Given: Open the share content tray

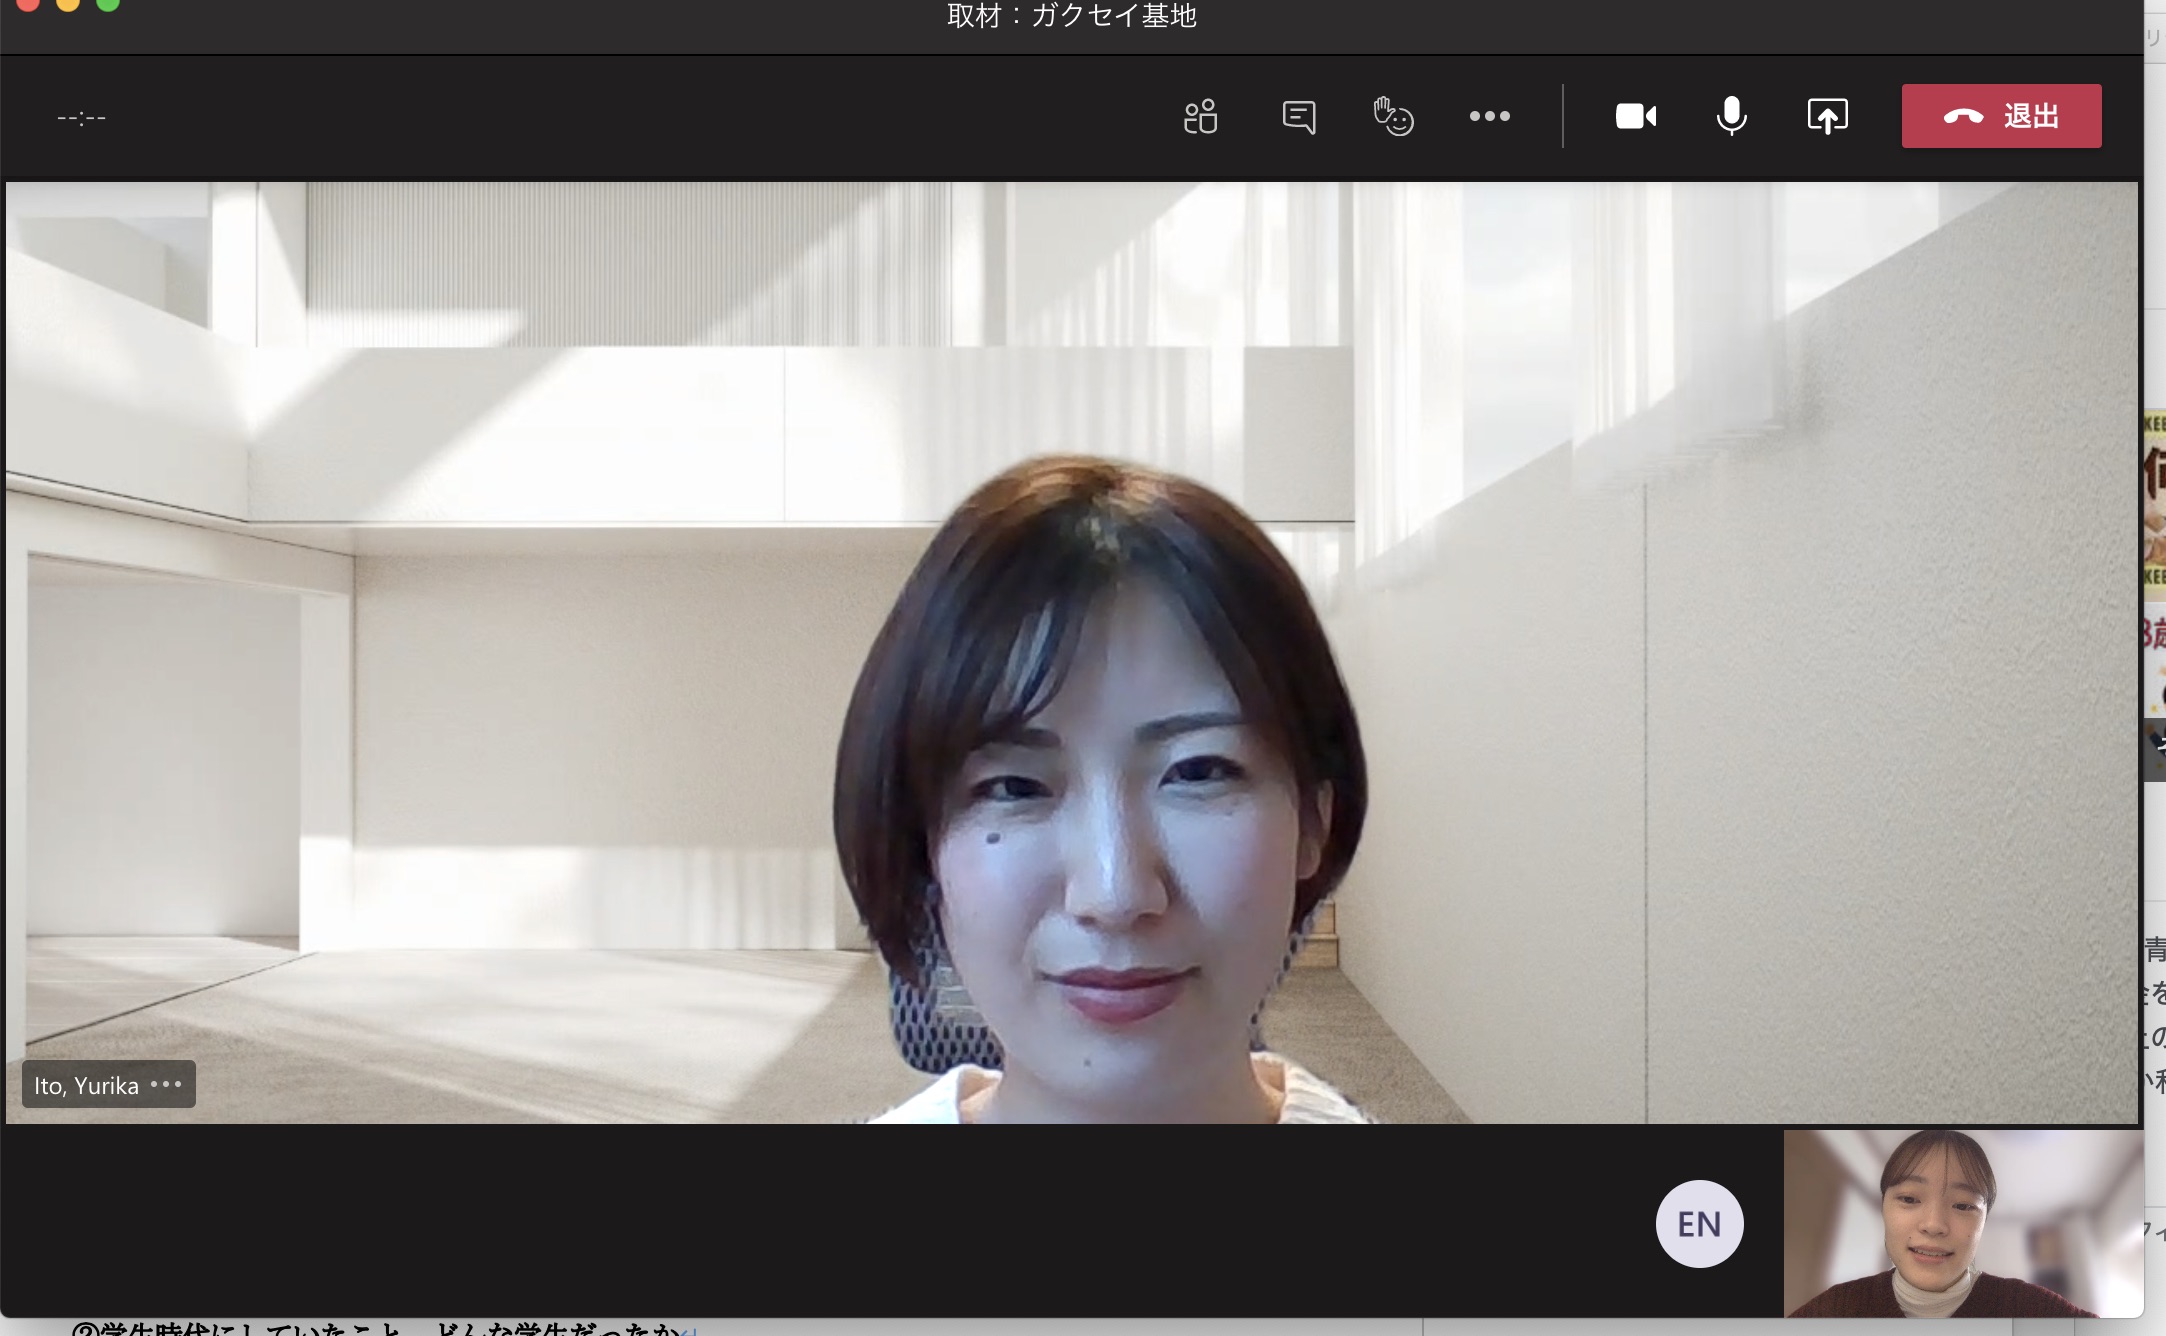Looking at the screenshot, I should [x=1827, y=116].
